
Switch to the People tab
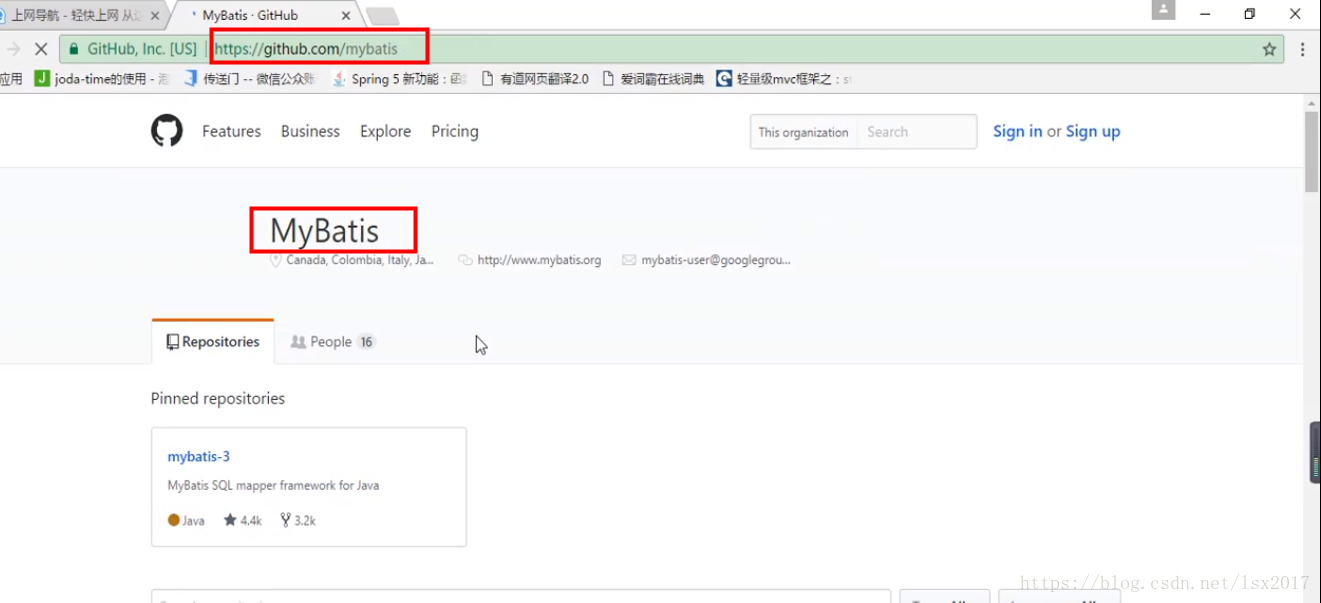[x=331, y=342]
